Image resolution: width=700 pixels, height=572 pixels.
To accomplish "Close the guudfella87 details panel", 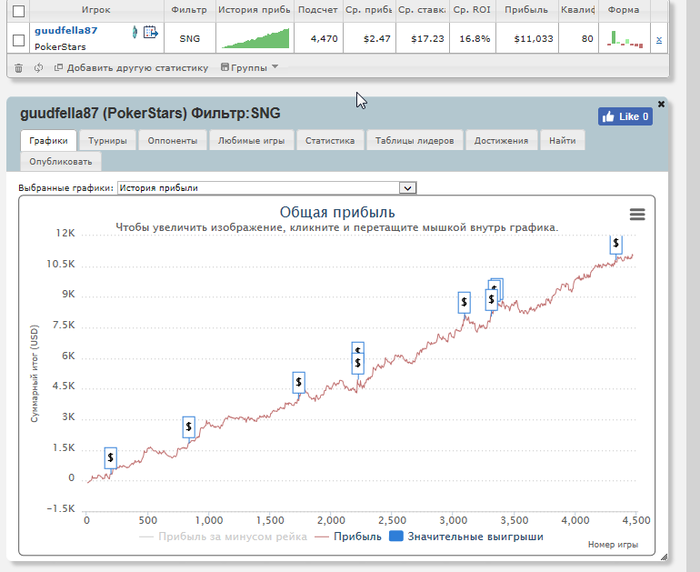I will [661, 104].
